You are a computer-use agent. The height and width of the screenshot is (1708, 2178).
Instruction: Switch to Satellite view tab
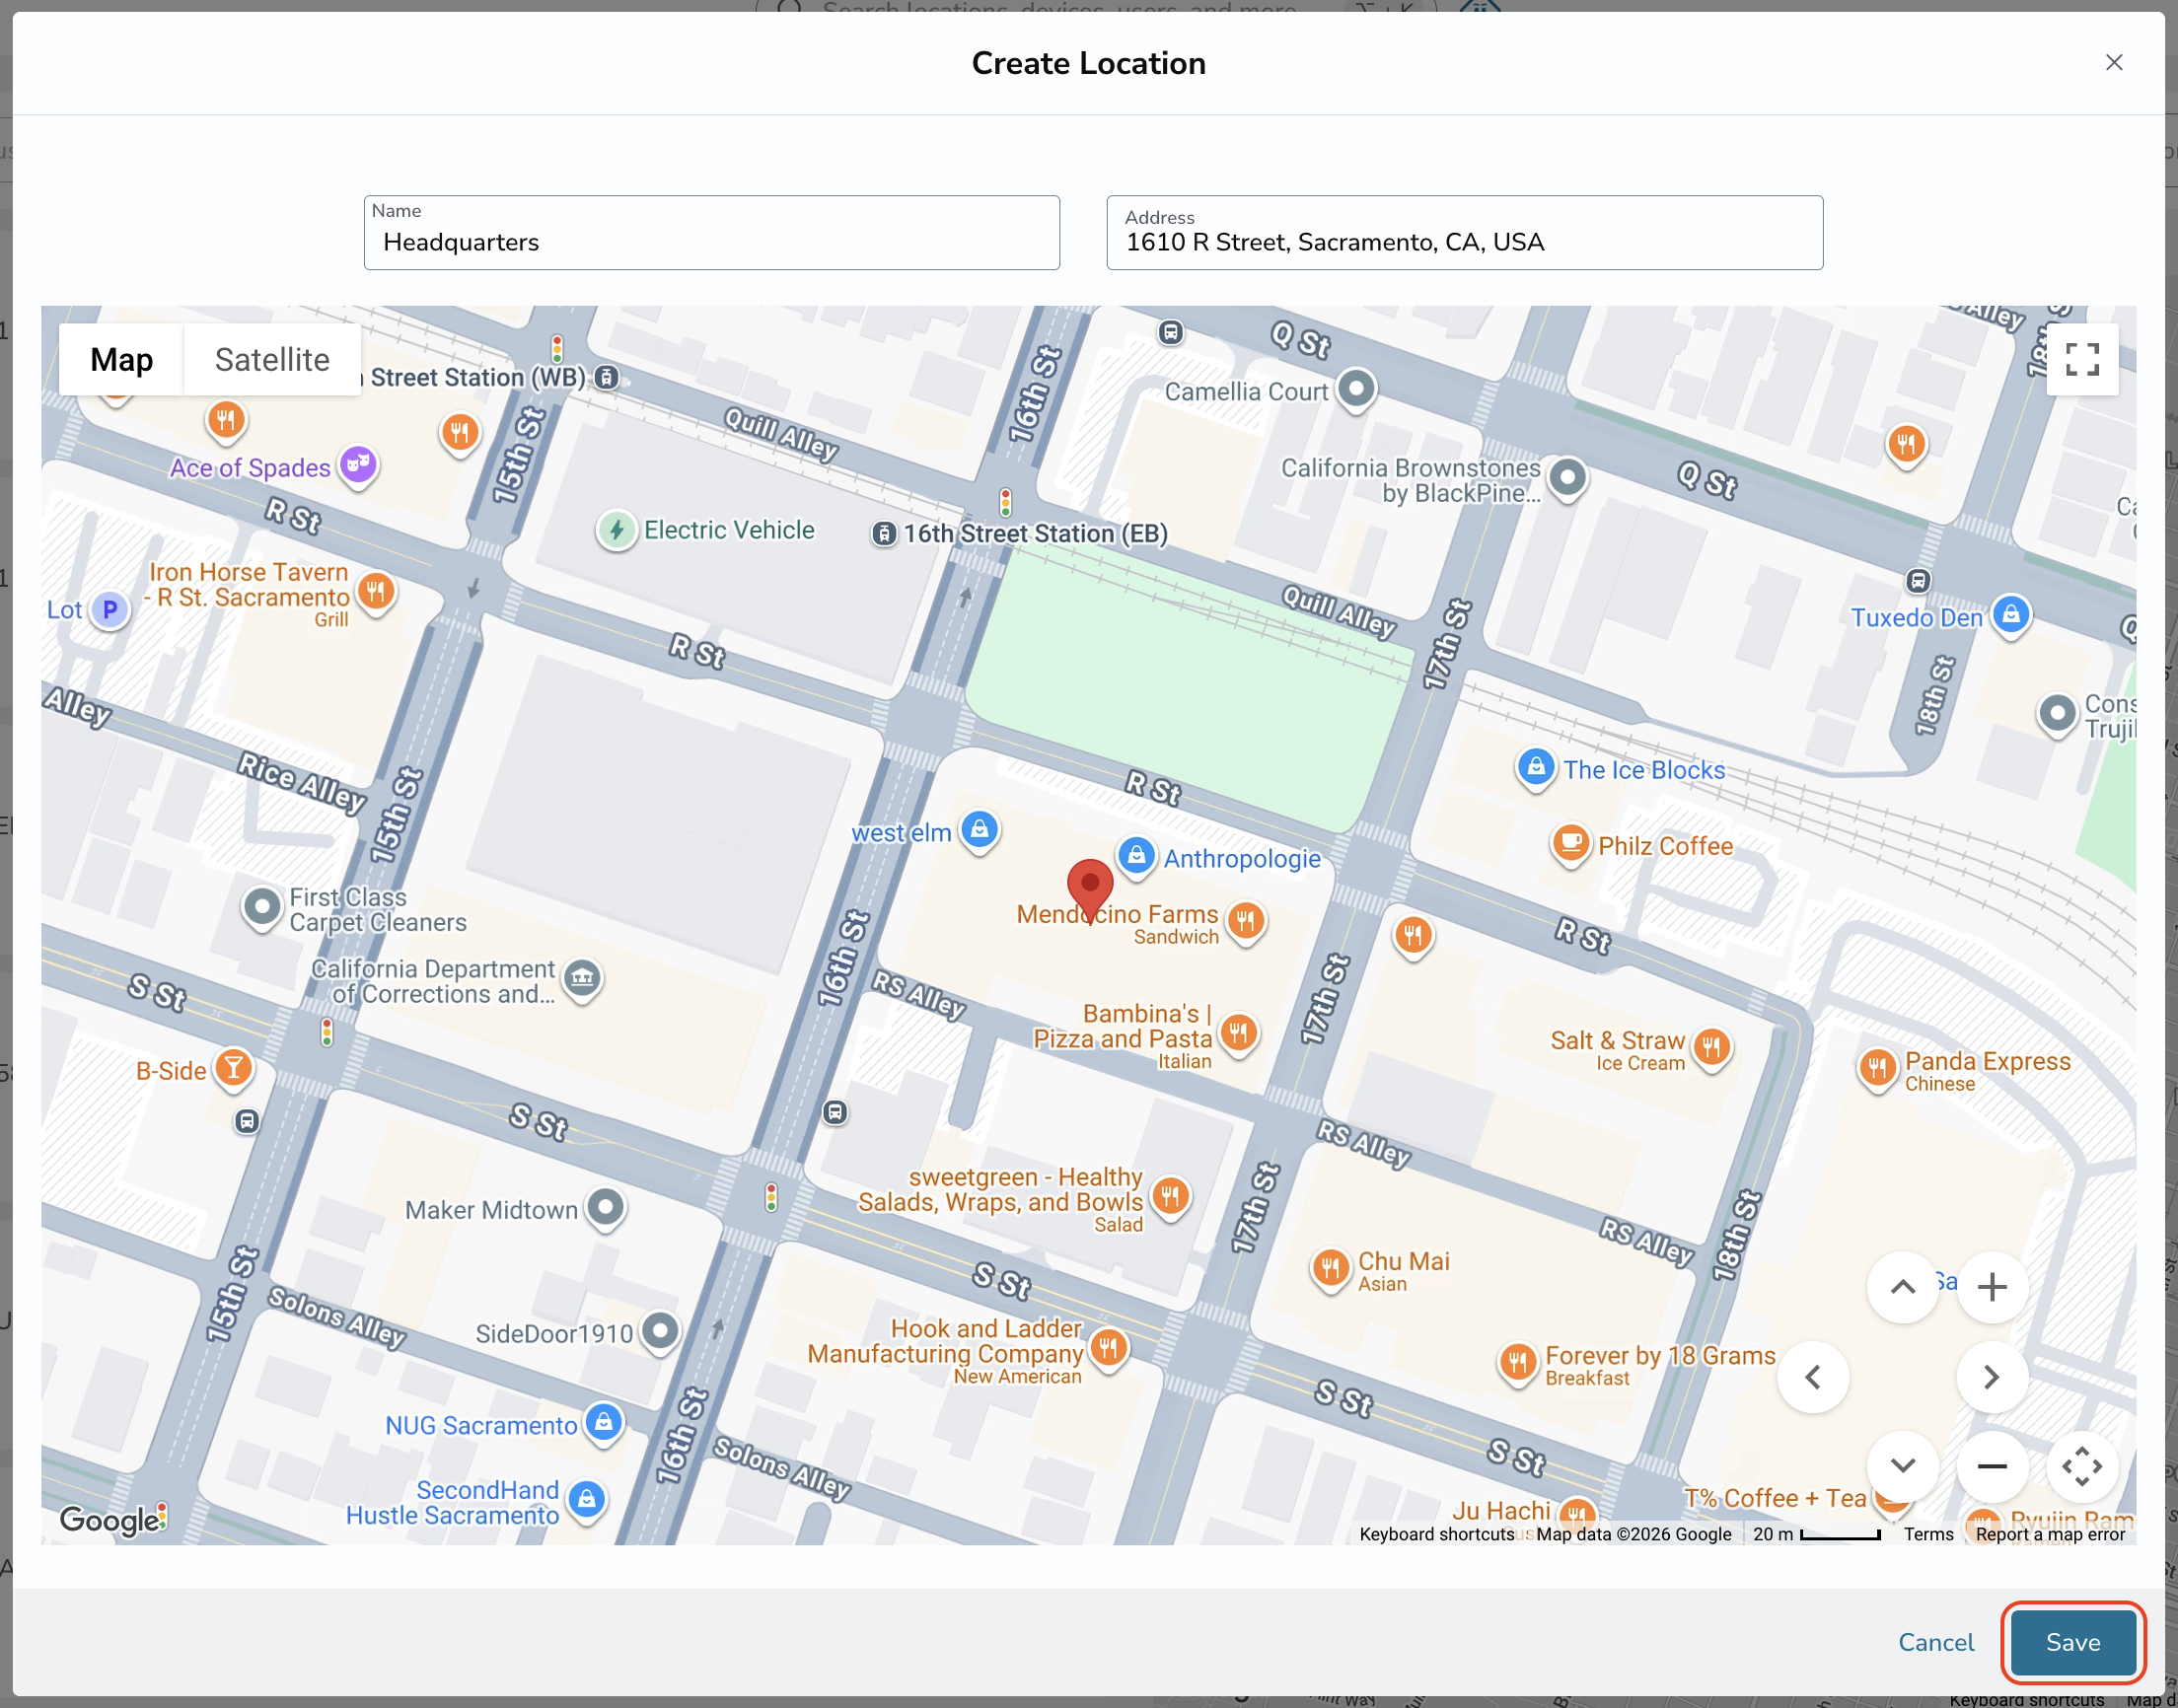[x=272, y=359]
